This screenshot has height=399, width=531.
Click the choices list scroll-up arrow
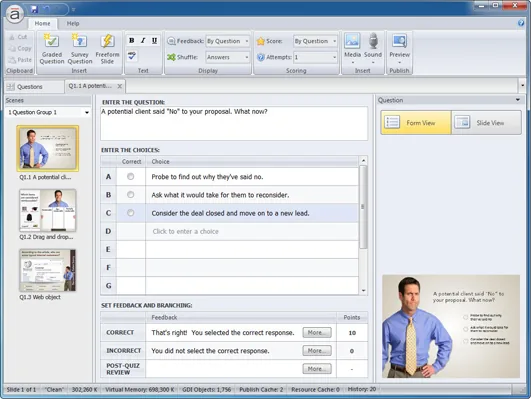click(x=363, y=160)
